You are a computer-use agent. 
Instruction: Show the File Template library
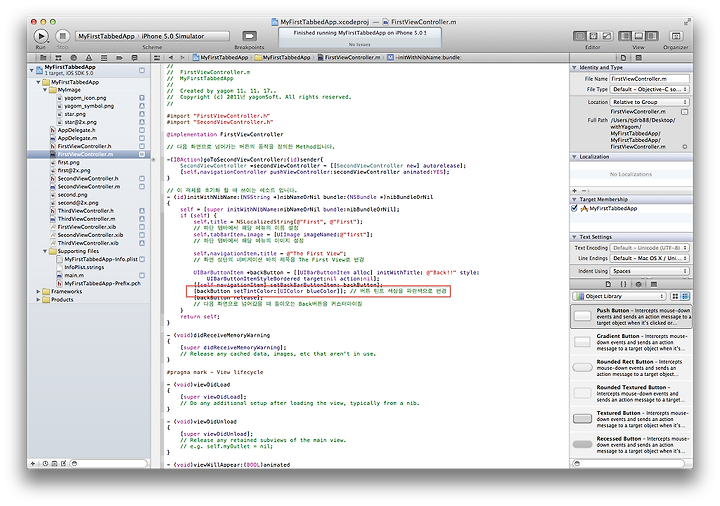[x=608, y=284]
